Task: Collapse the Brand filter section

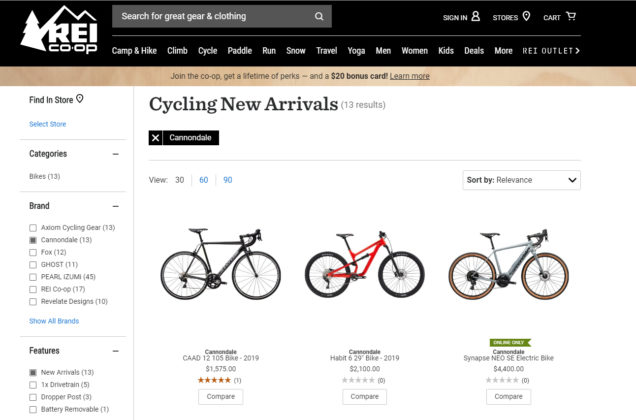Action: click(x=116, y=206)
